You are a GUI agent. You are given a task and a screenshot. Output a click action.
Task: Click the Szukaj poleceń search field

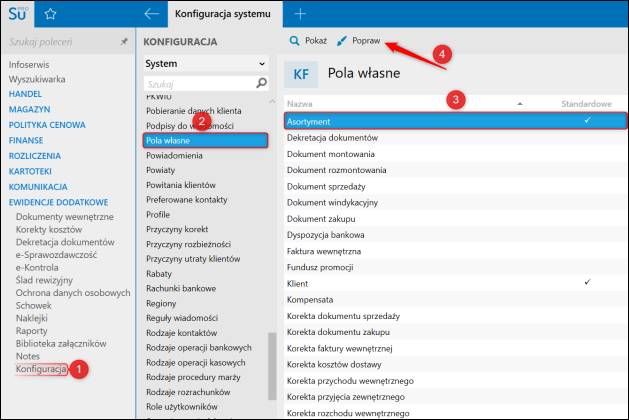point(62,42)
